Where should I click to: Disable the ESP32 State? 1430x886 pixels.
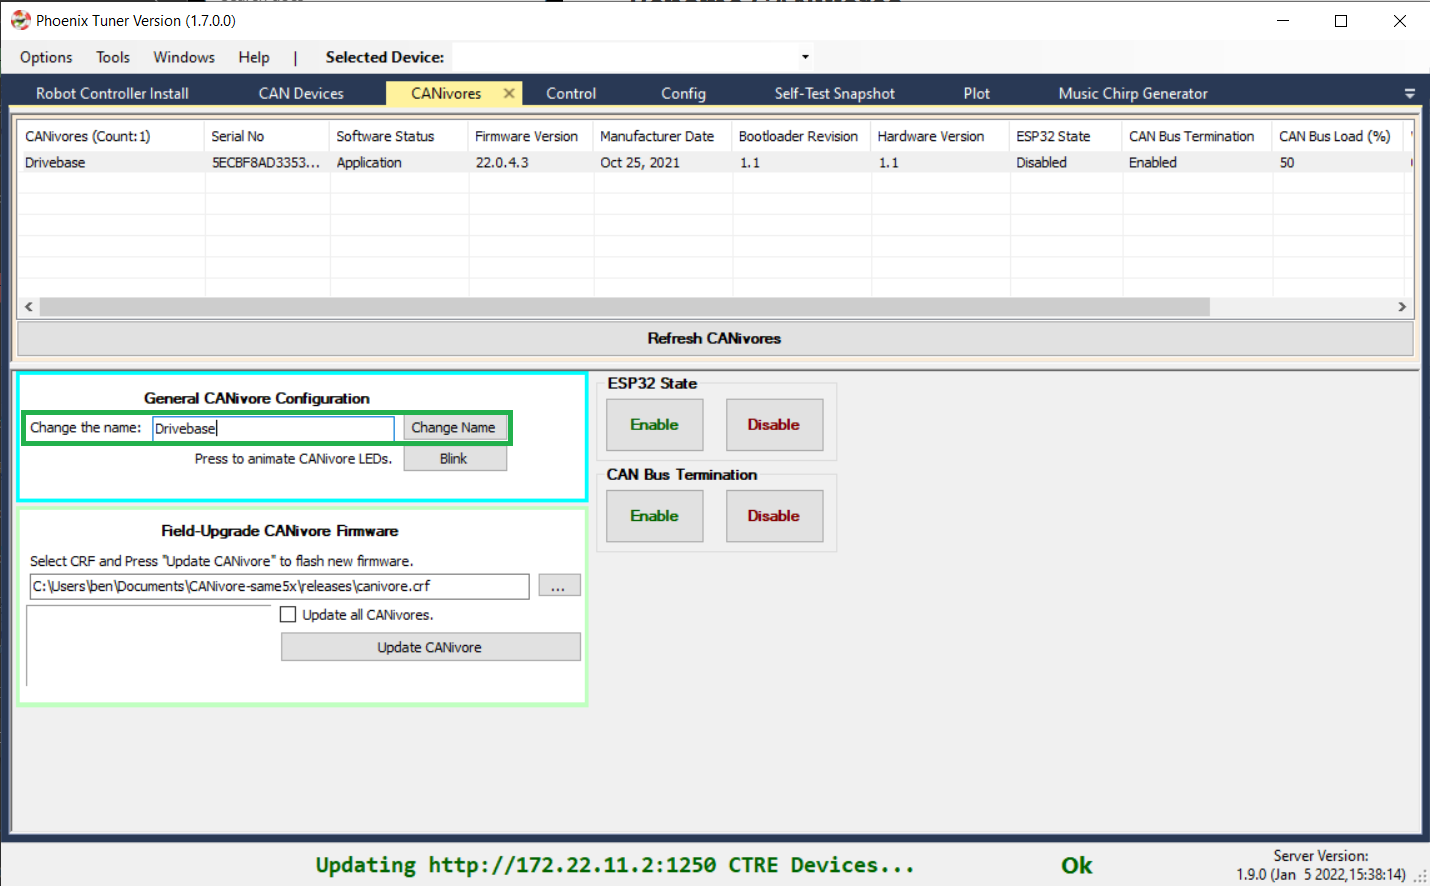point(774,425)
